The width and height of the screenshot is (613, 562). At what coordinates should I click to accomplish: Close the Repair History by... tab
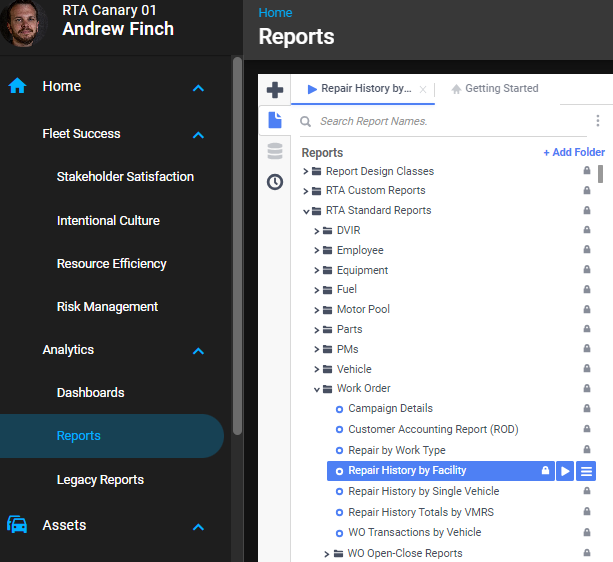pos(423,89)
